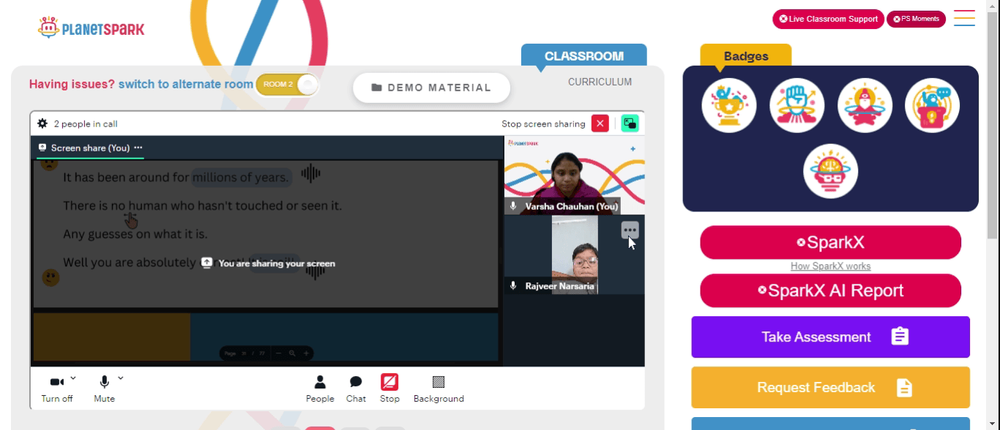
Task: Toggle the ROOM 2 switch
Action: tap(287, 85)
